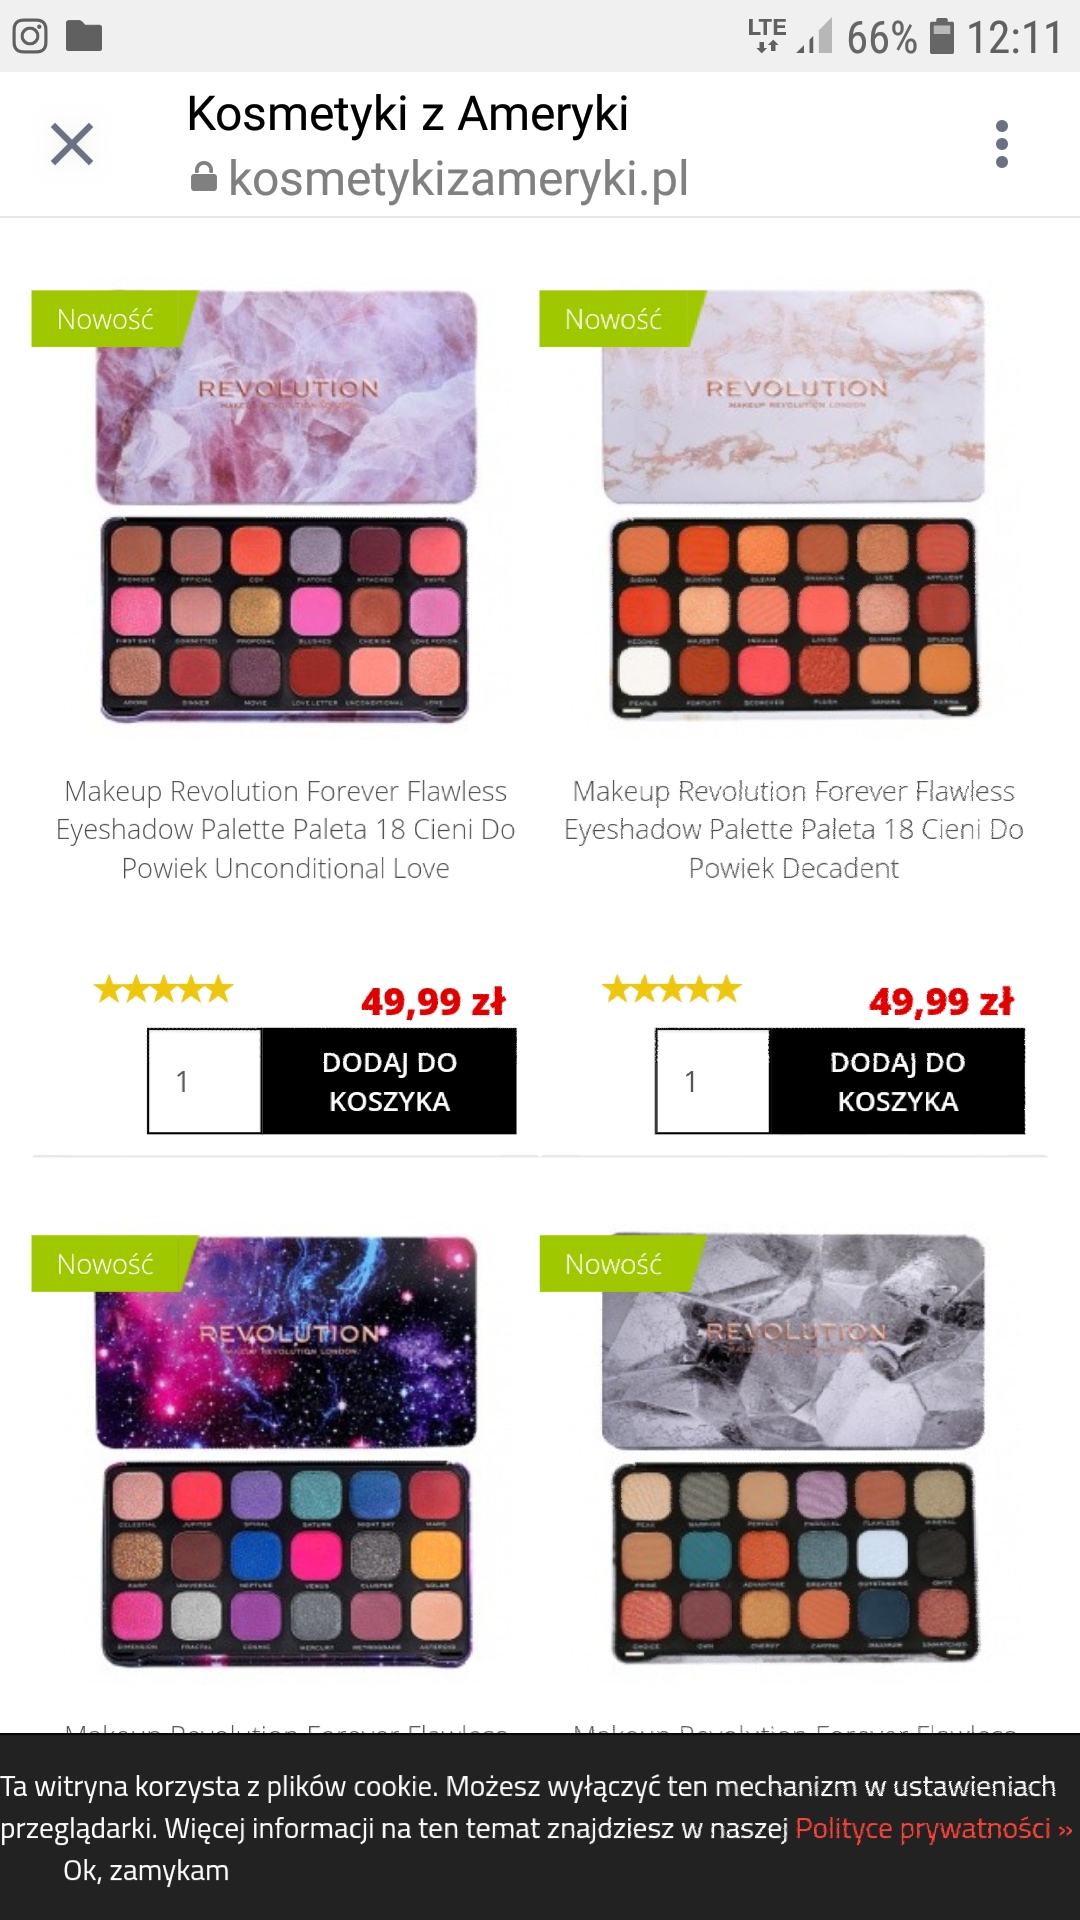Open Unconditional Love palette product title link
This screenshot has height=1920, width=1080.
(x=286, y=829)
